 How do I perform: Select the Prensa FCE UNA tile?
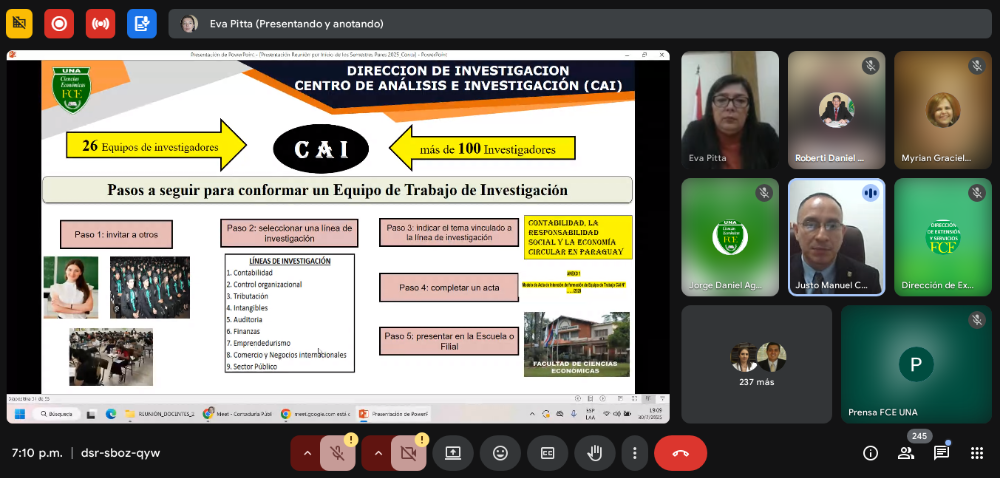(916, 364)
